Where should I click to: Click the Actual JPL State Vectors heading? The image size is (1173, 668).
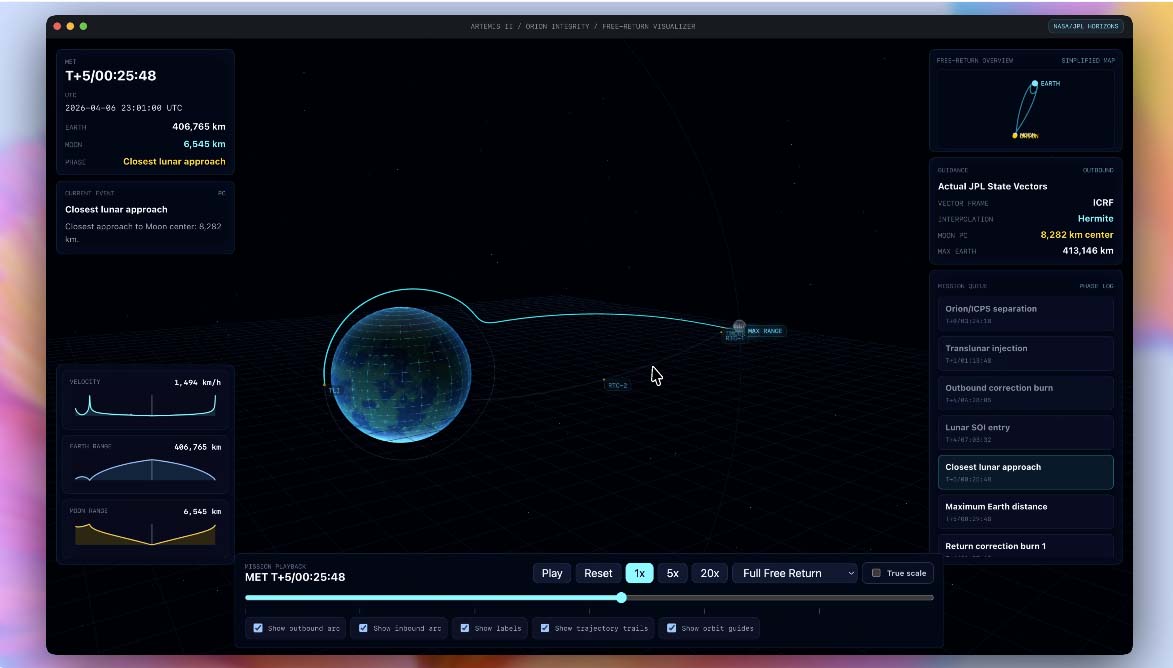point(993,186)
